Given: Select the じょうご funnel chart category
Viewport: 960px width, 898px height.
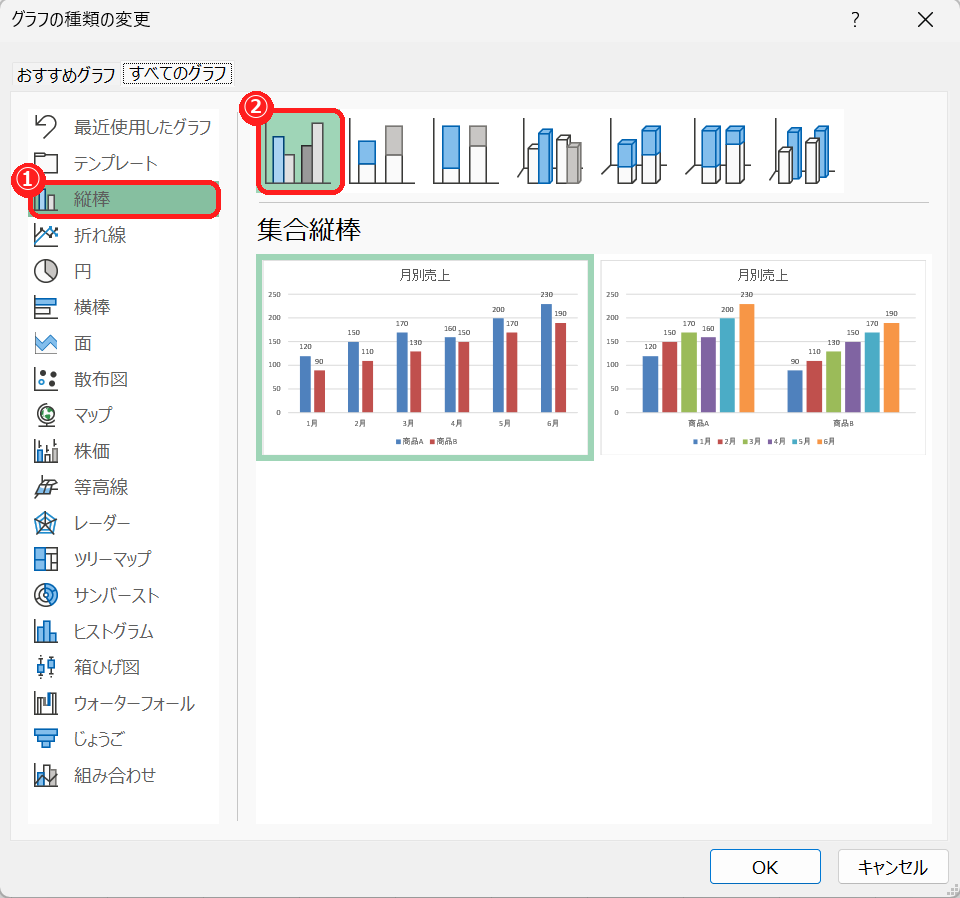Looking at the screenshot, I should click(x=123, y=739).
